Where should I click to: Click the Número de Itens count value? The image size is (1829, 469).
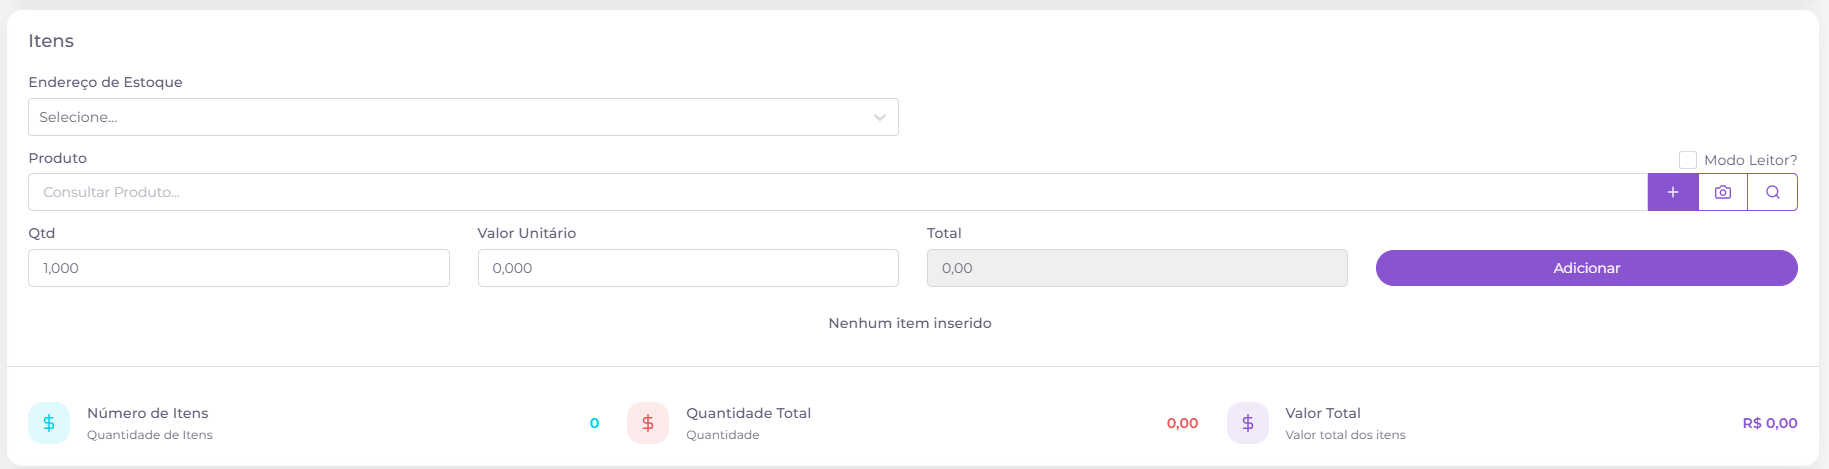pyautogui.click(x=594, y=423)
